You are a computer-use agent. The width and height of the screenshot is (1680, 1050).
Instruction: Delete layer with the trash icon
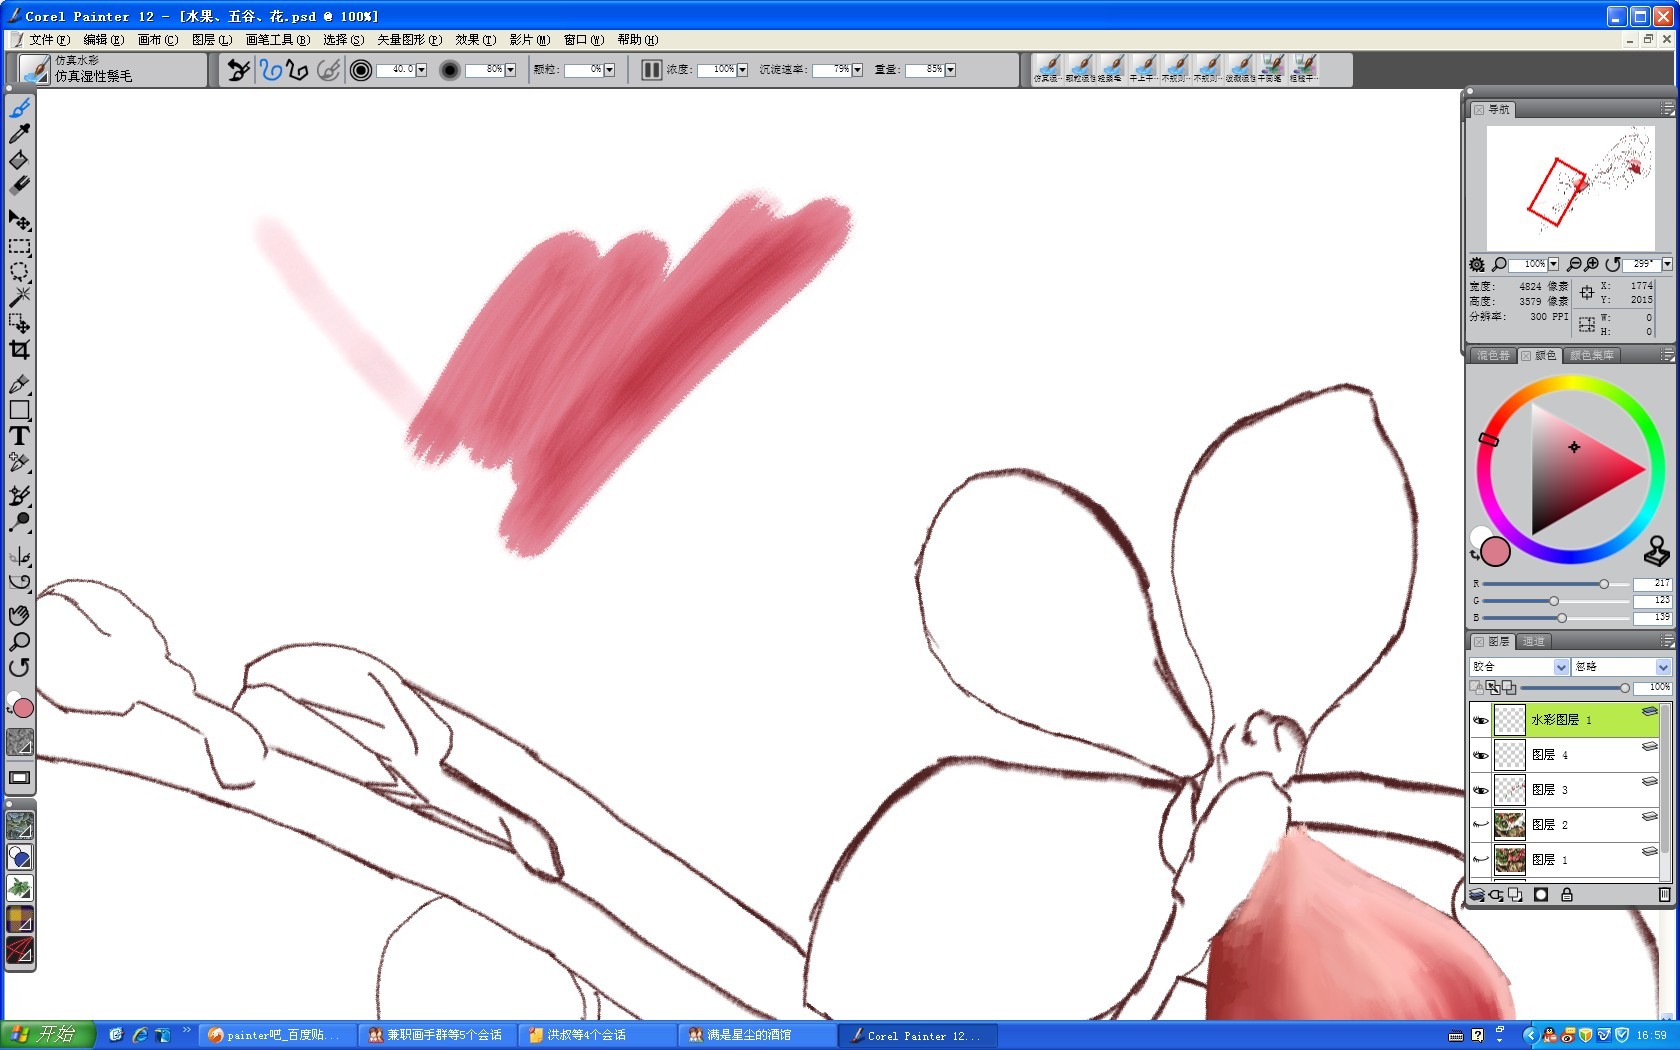pos(1664,895)
